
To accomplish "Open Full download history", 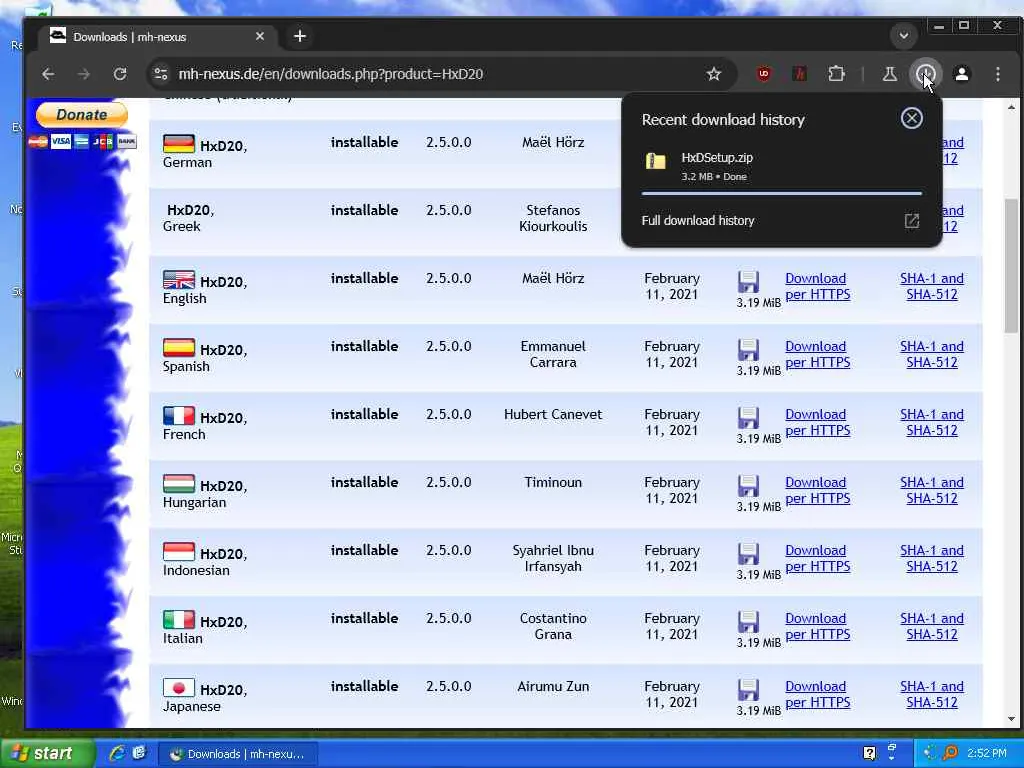I will click(782, 221).
